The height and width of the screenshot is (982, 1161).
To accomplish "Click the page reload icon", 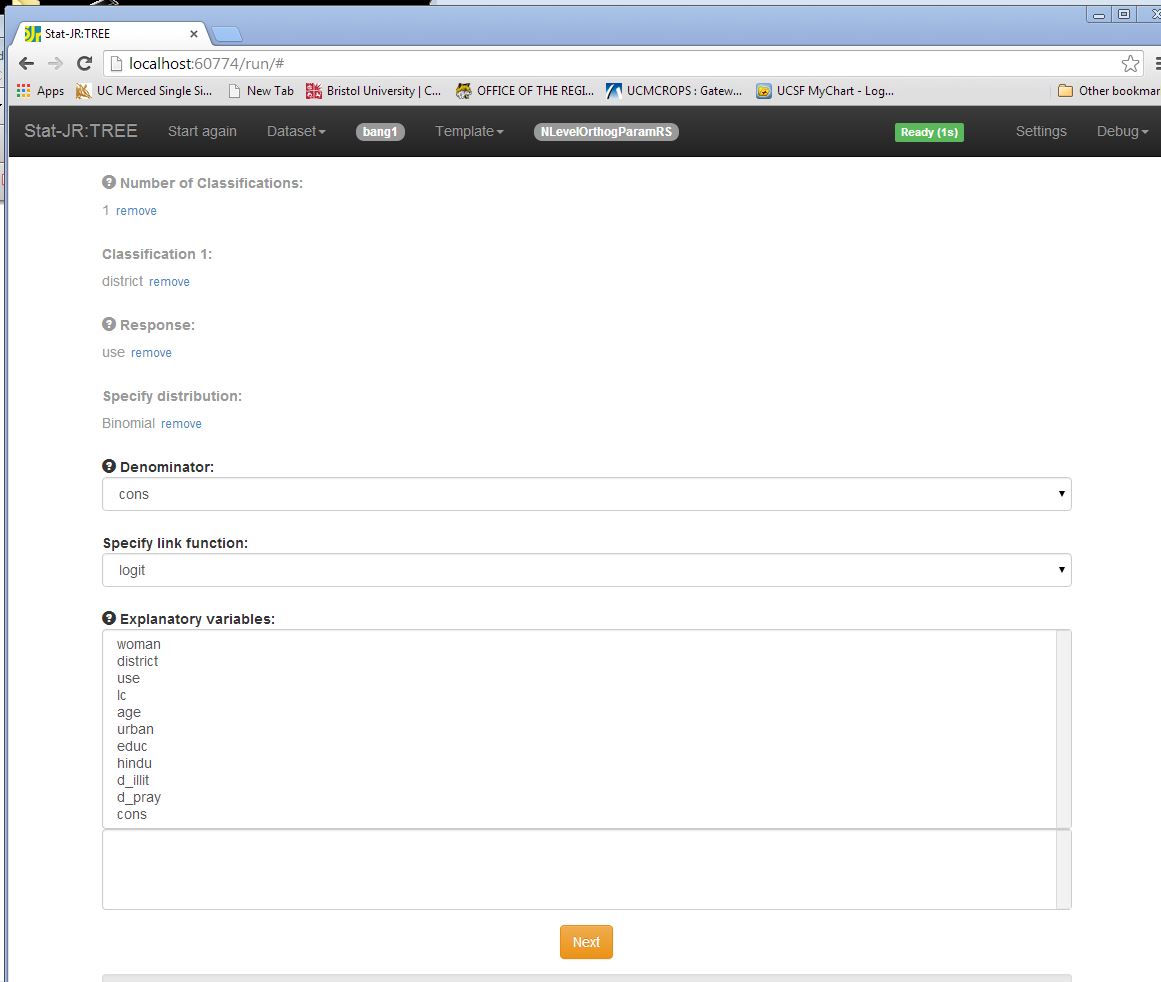I will (x=84, y=64).
